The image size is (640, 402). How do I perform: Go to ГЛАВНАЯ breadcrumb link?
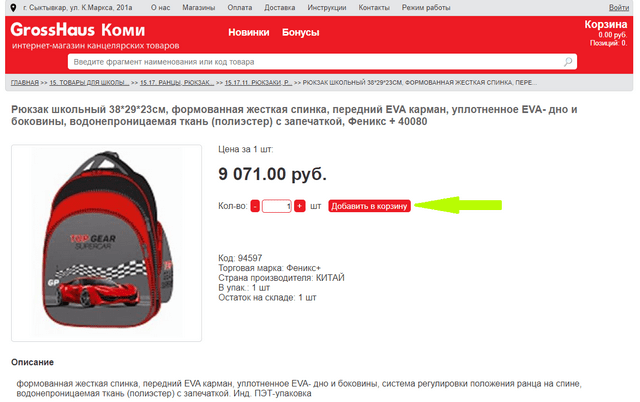(25, 82)
